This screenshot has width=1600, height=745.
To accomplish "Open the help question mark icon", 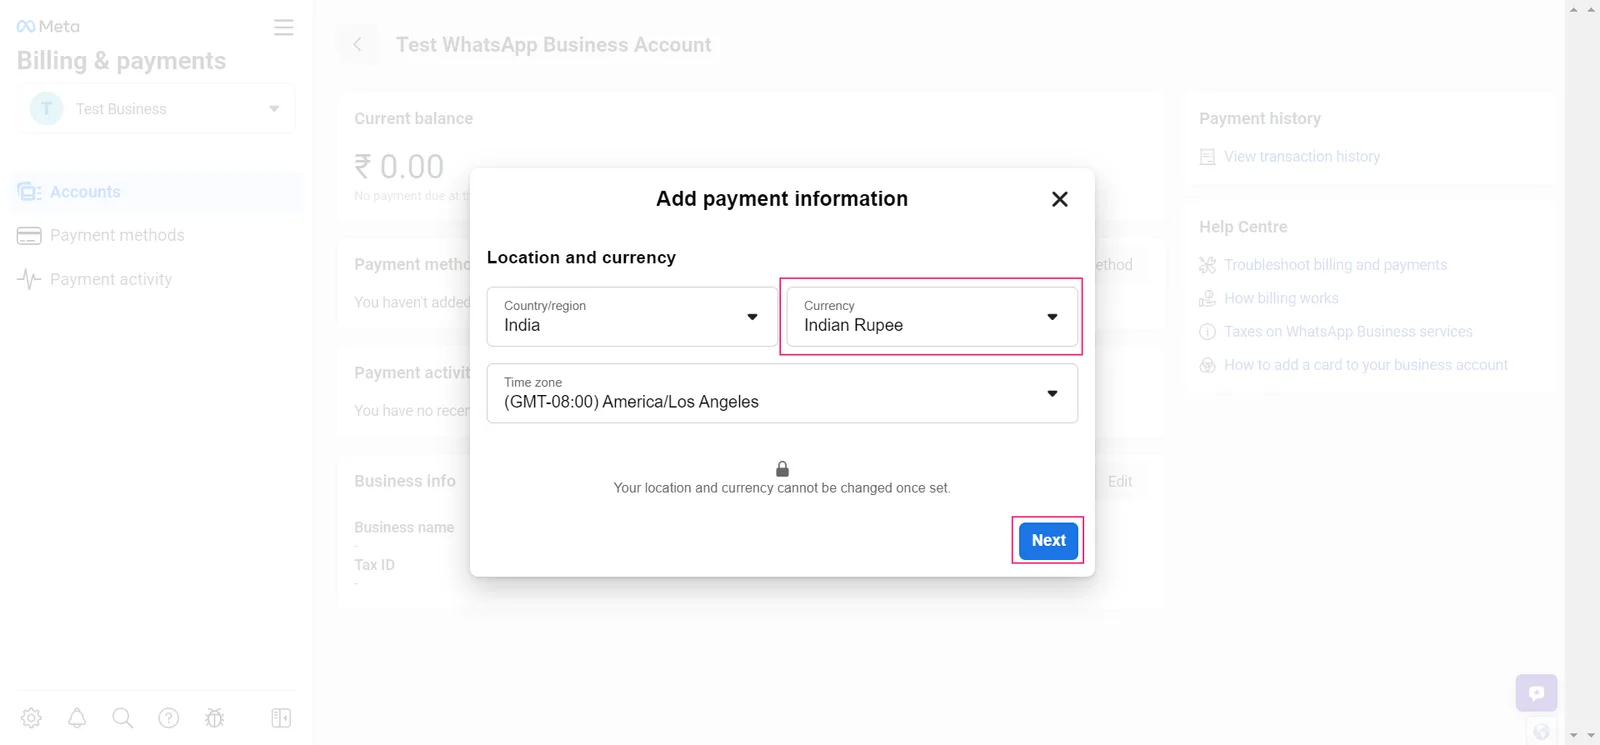I will point(169,718).
